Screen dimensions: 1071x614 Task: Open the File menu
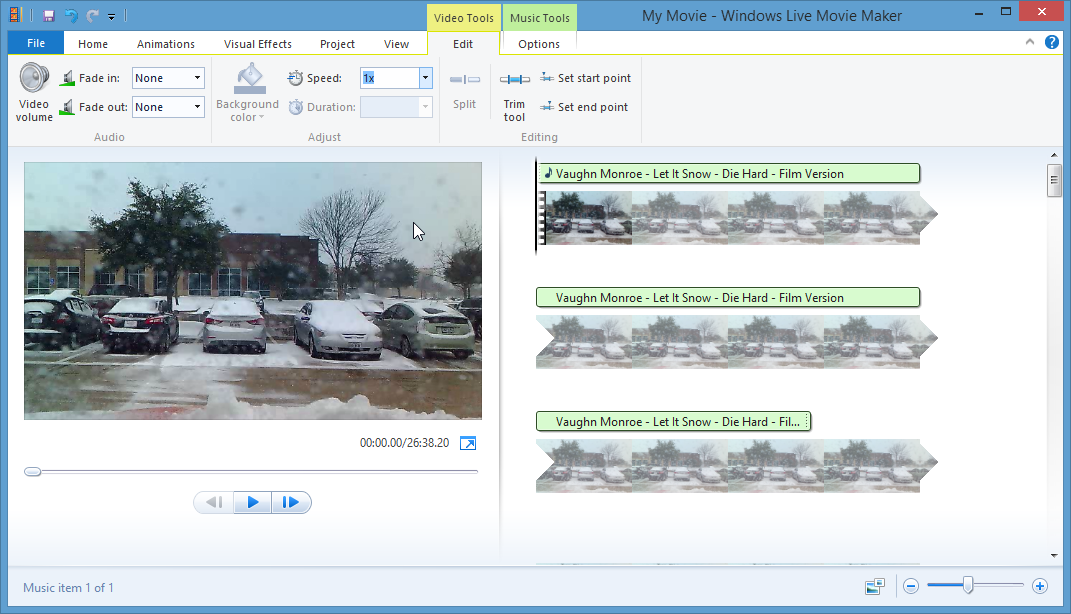click(x=36, y=44)
